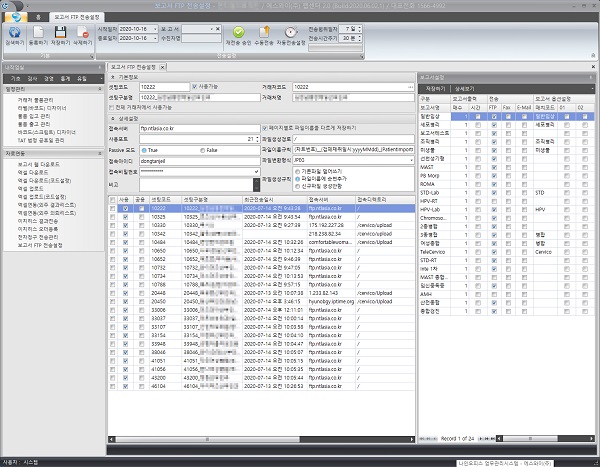Toggle the 전체 거래처에서 사용가능 checkbox
The image size is (600, 467).
(111, 108)
